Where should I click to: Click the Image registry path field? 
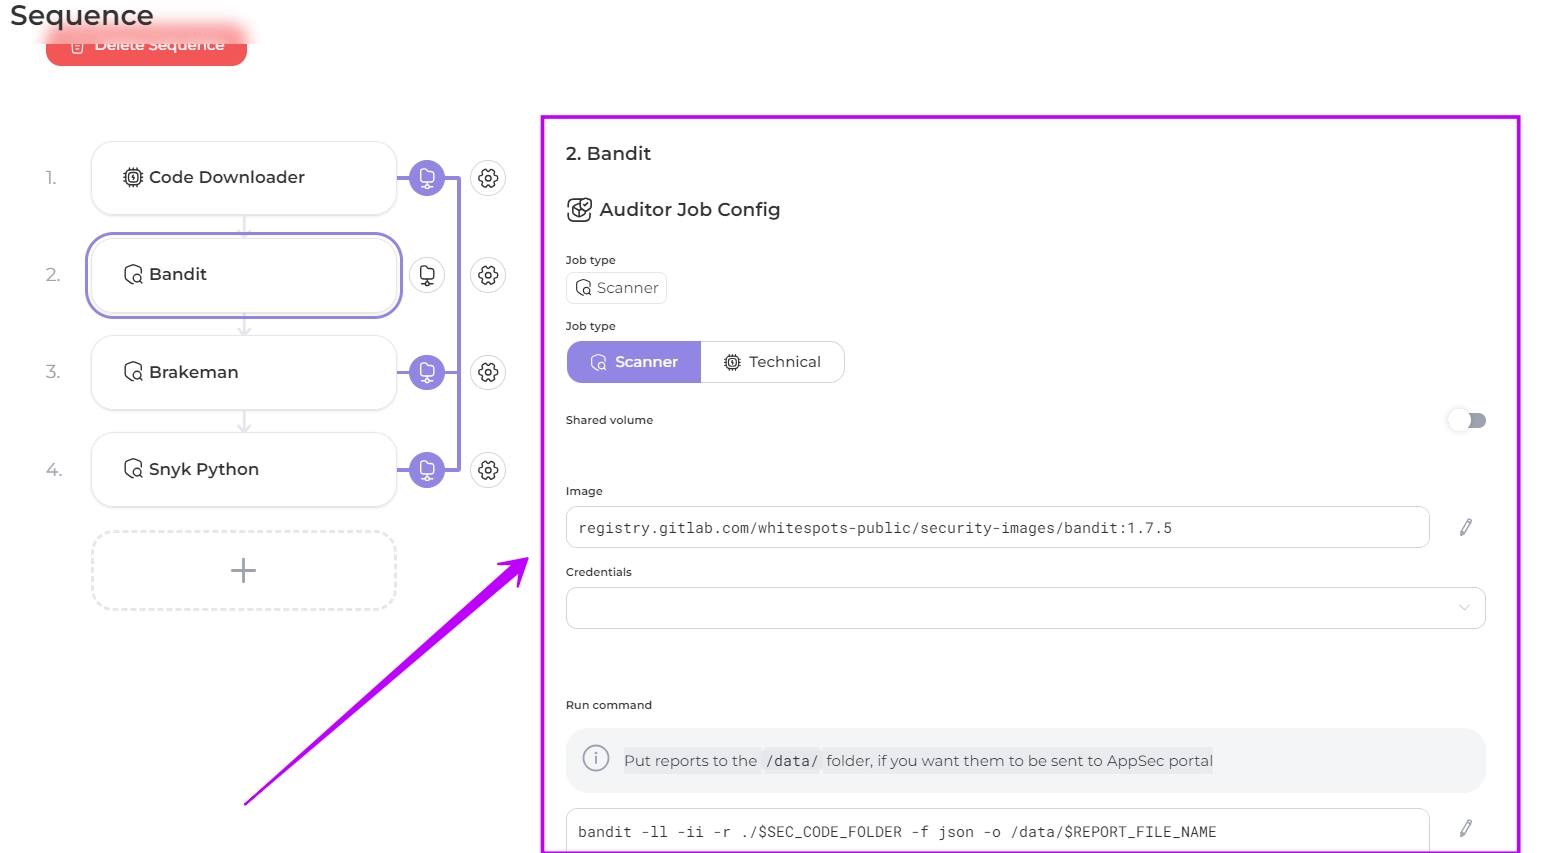click(x=997, y=527)
